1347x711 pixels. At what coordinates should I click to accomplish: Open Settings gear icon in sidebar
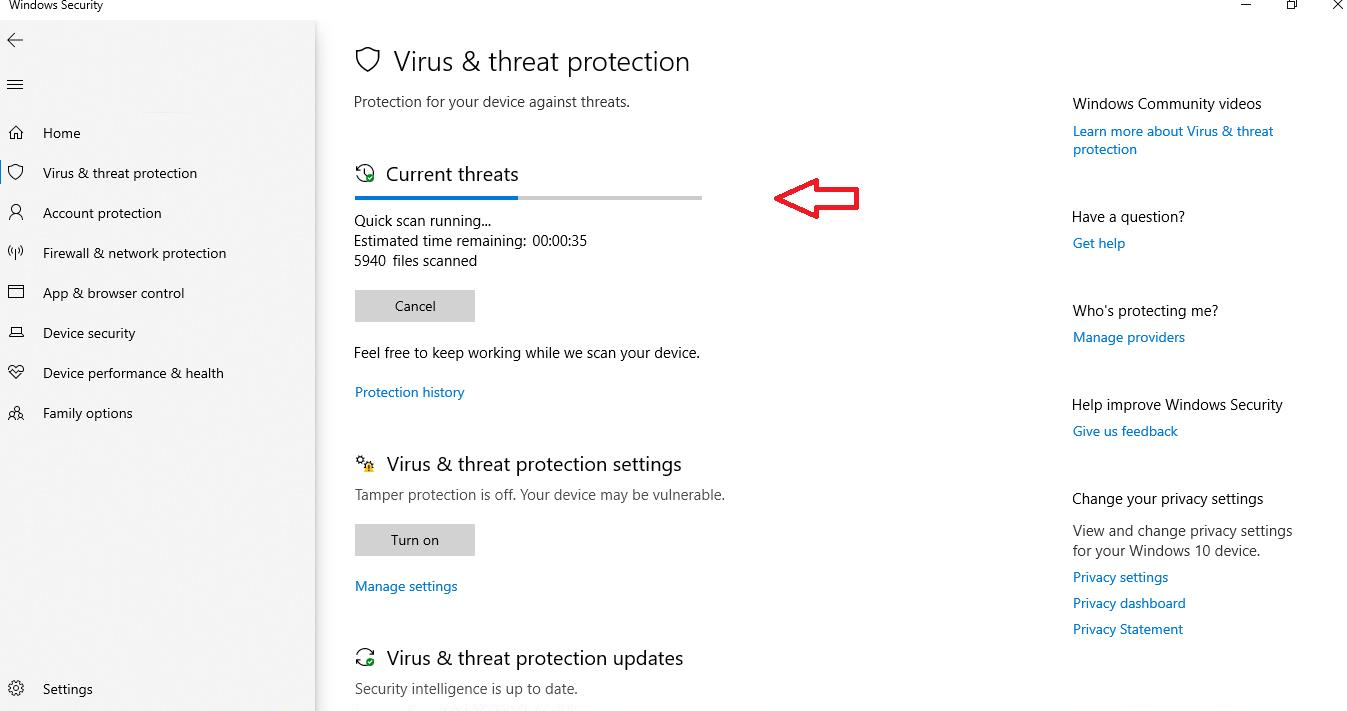[x=16, y=688]
